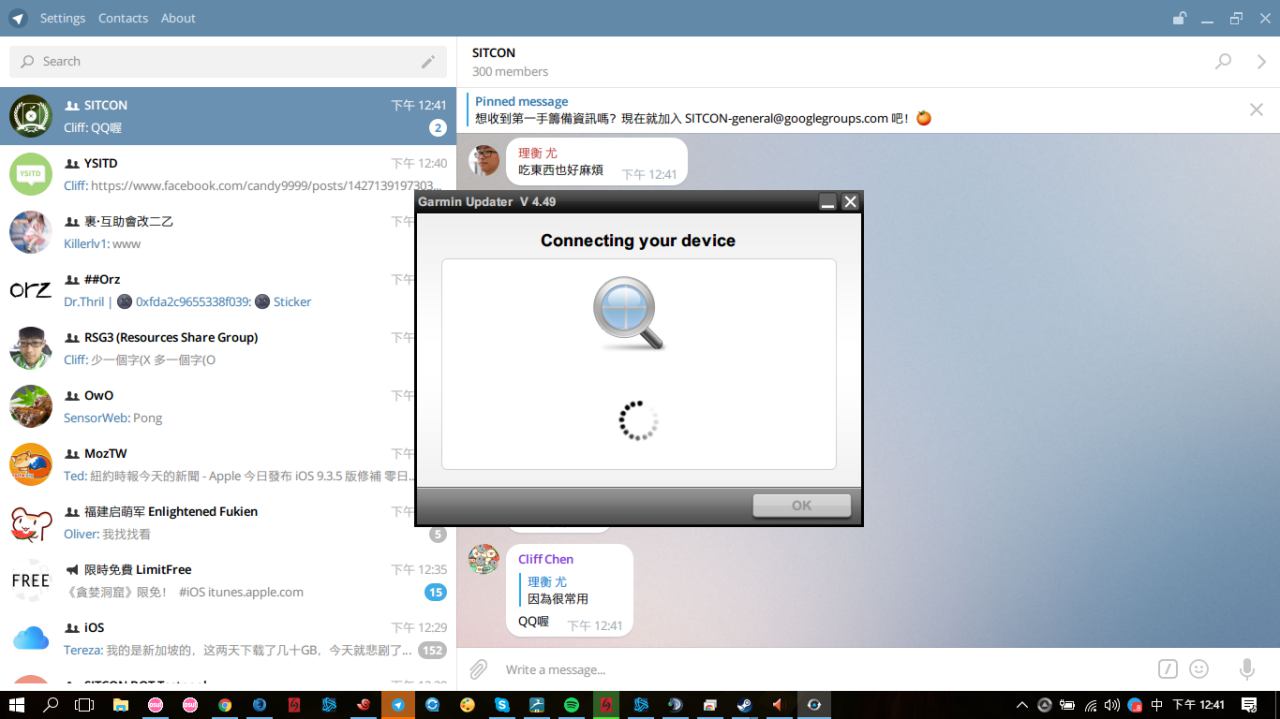Switch to Google Chrome on taskbar
Screen dimensions: 1280x719
225,705
